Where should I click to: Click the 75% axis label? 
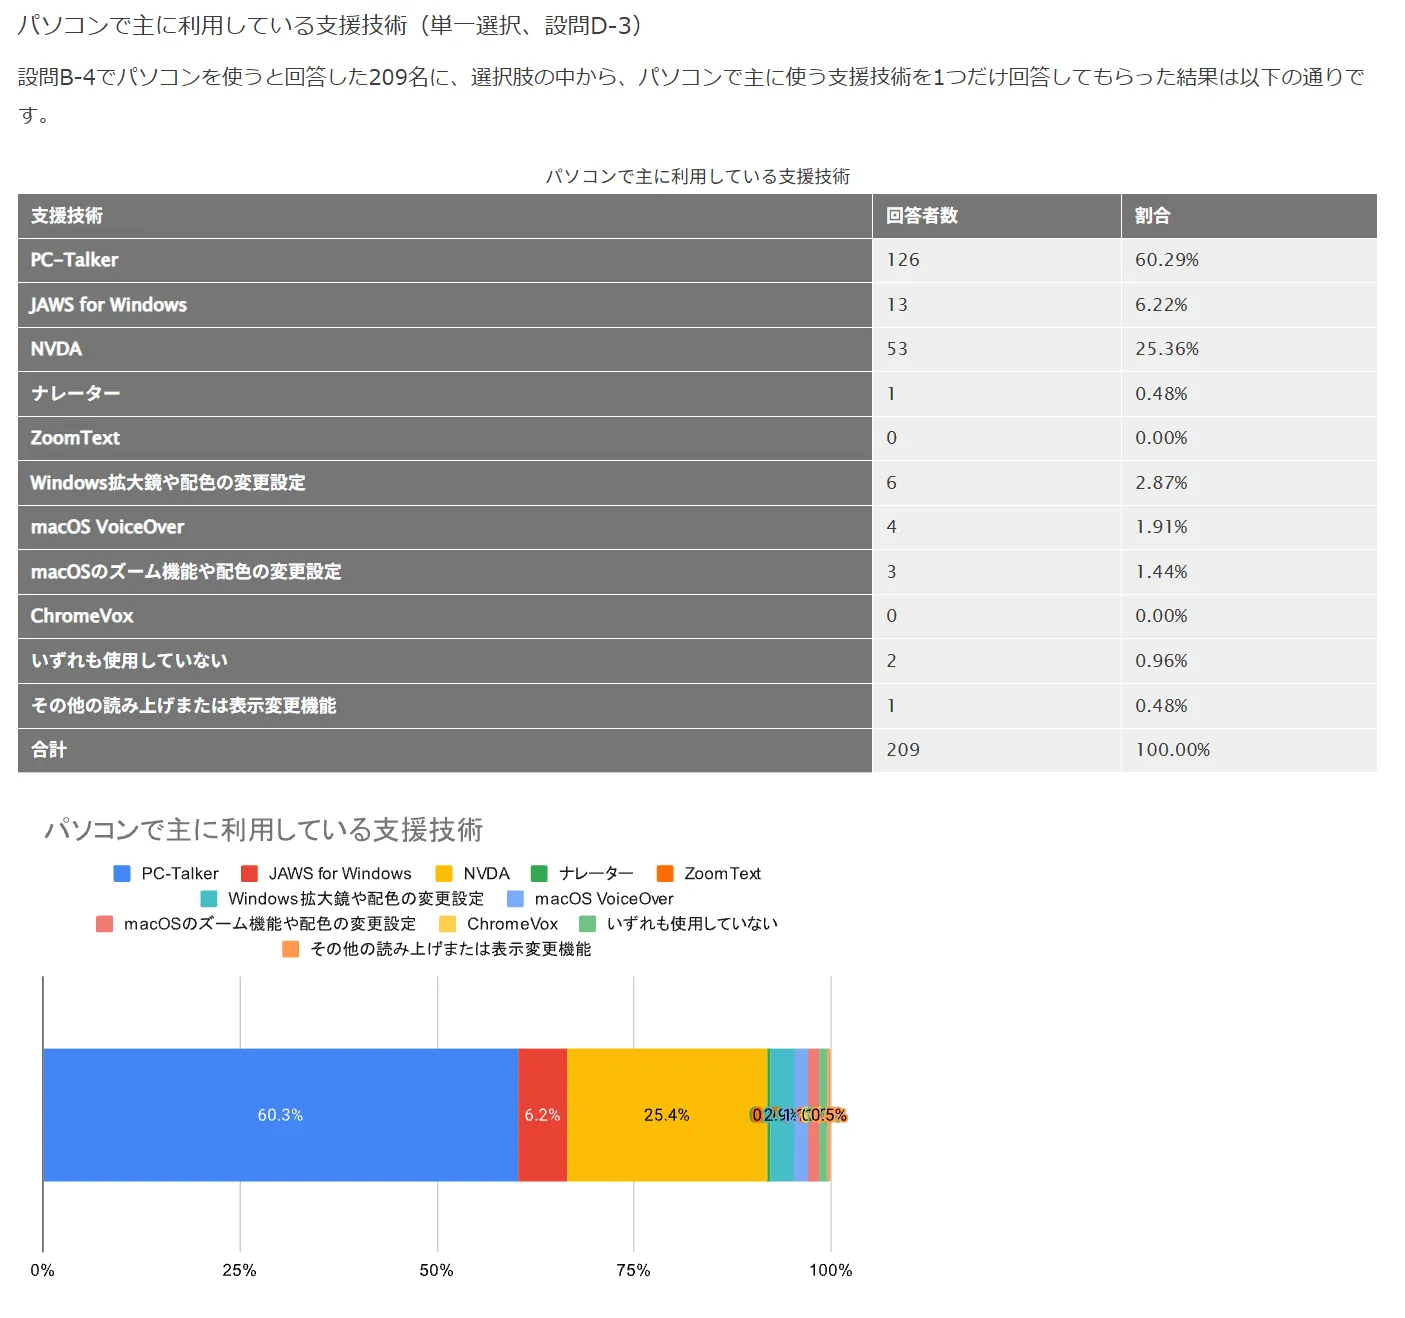(633, 1270)
